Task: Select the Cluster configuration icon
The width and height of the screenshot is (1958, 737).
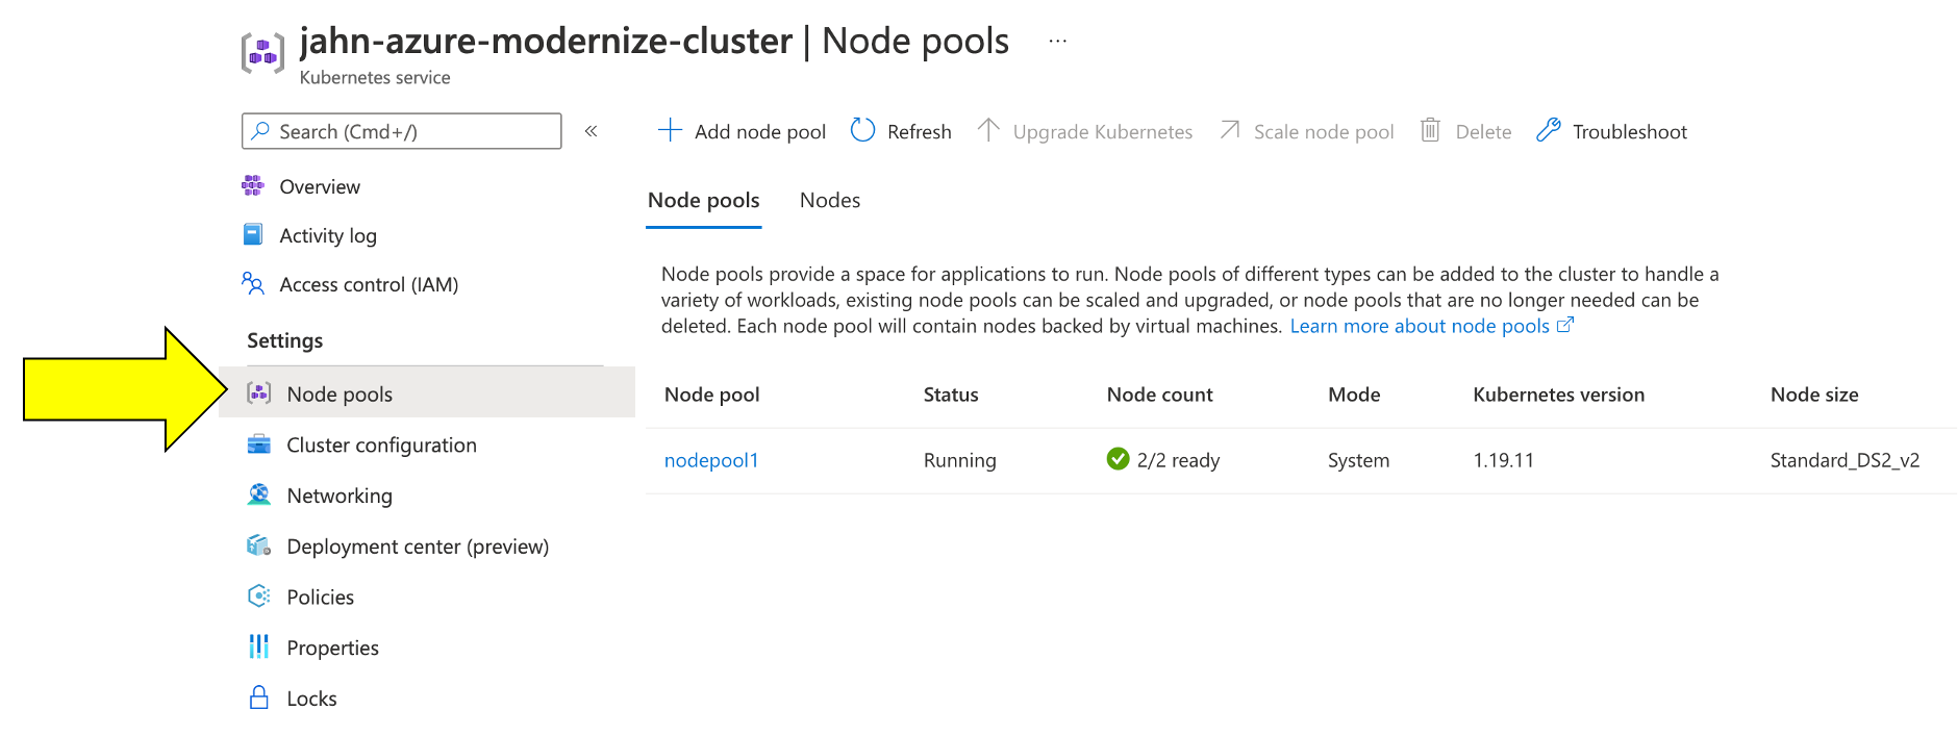Action: [259, 445]
